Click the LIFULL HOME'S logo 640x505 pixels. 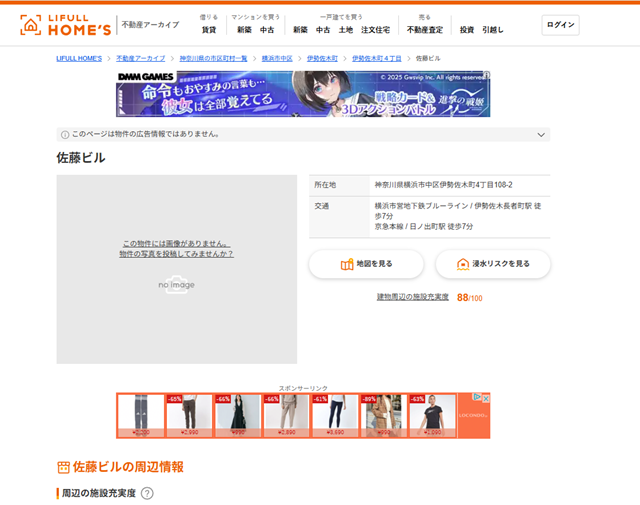(x=65, y=25)
